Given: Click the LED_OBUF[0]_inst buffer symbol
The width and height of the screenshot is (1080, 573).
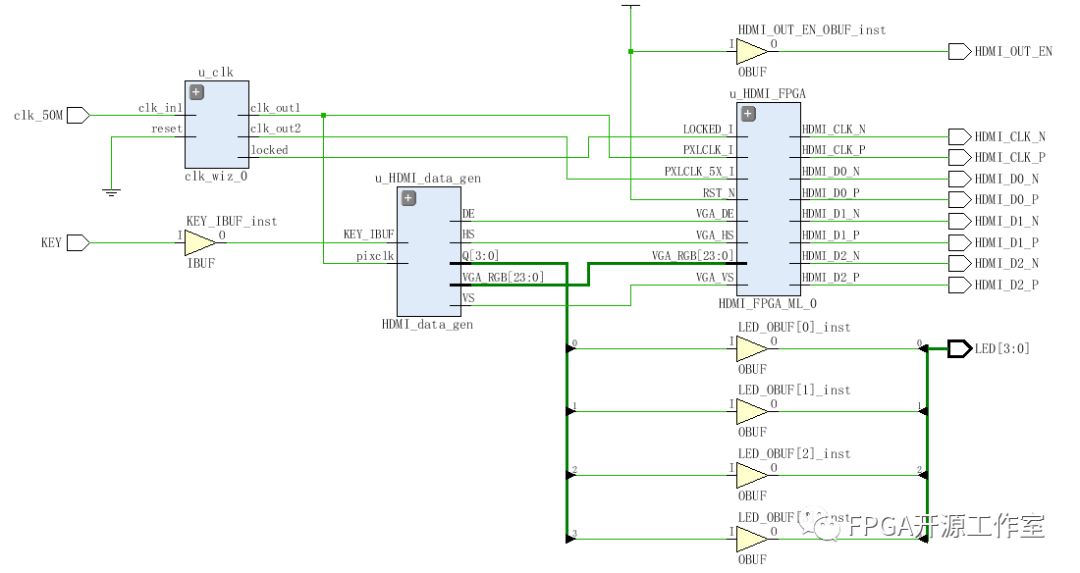Looking at the screenshot, I should [x=751, y=348].
